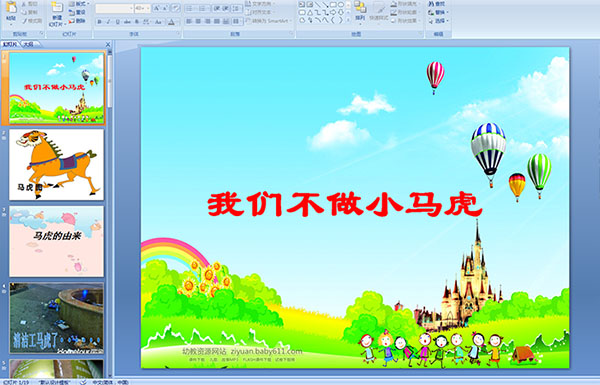Click the clear formatting eraser icon
The height and width of the screenshot is (385, 600).
[176, 8]
